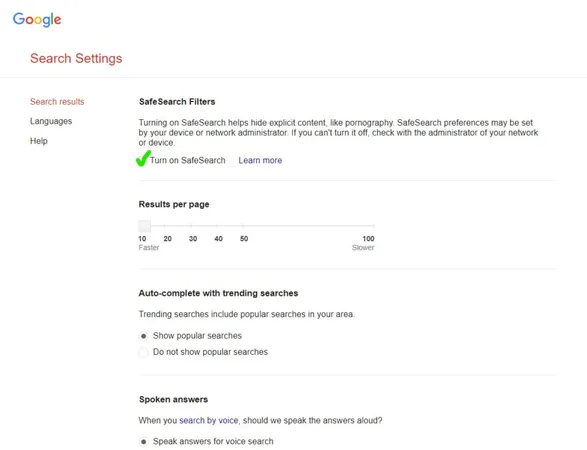Image resolution: width=587 pixels, height=450 pixels.
Task: Open the Search results section
Action: (57, 101)
